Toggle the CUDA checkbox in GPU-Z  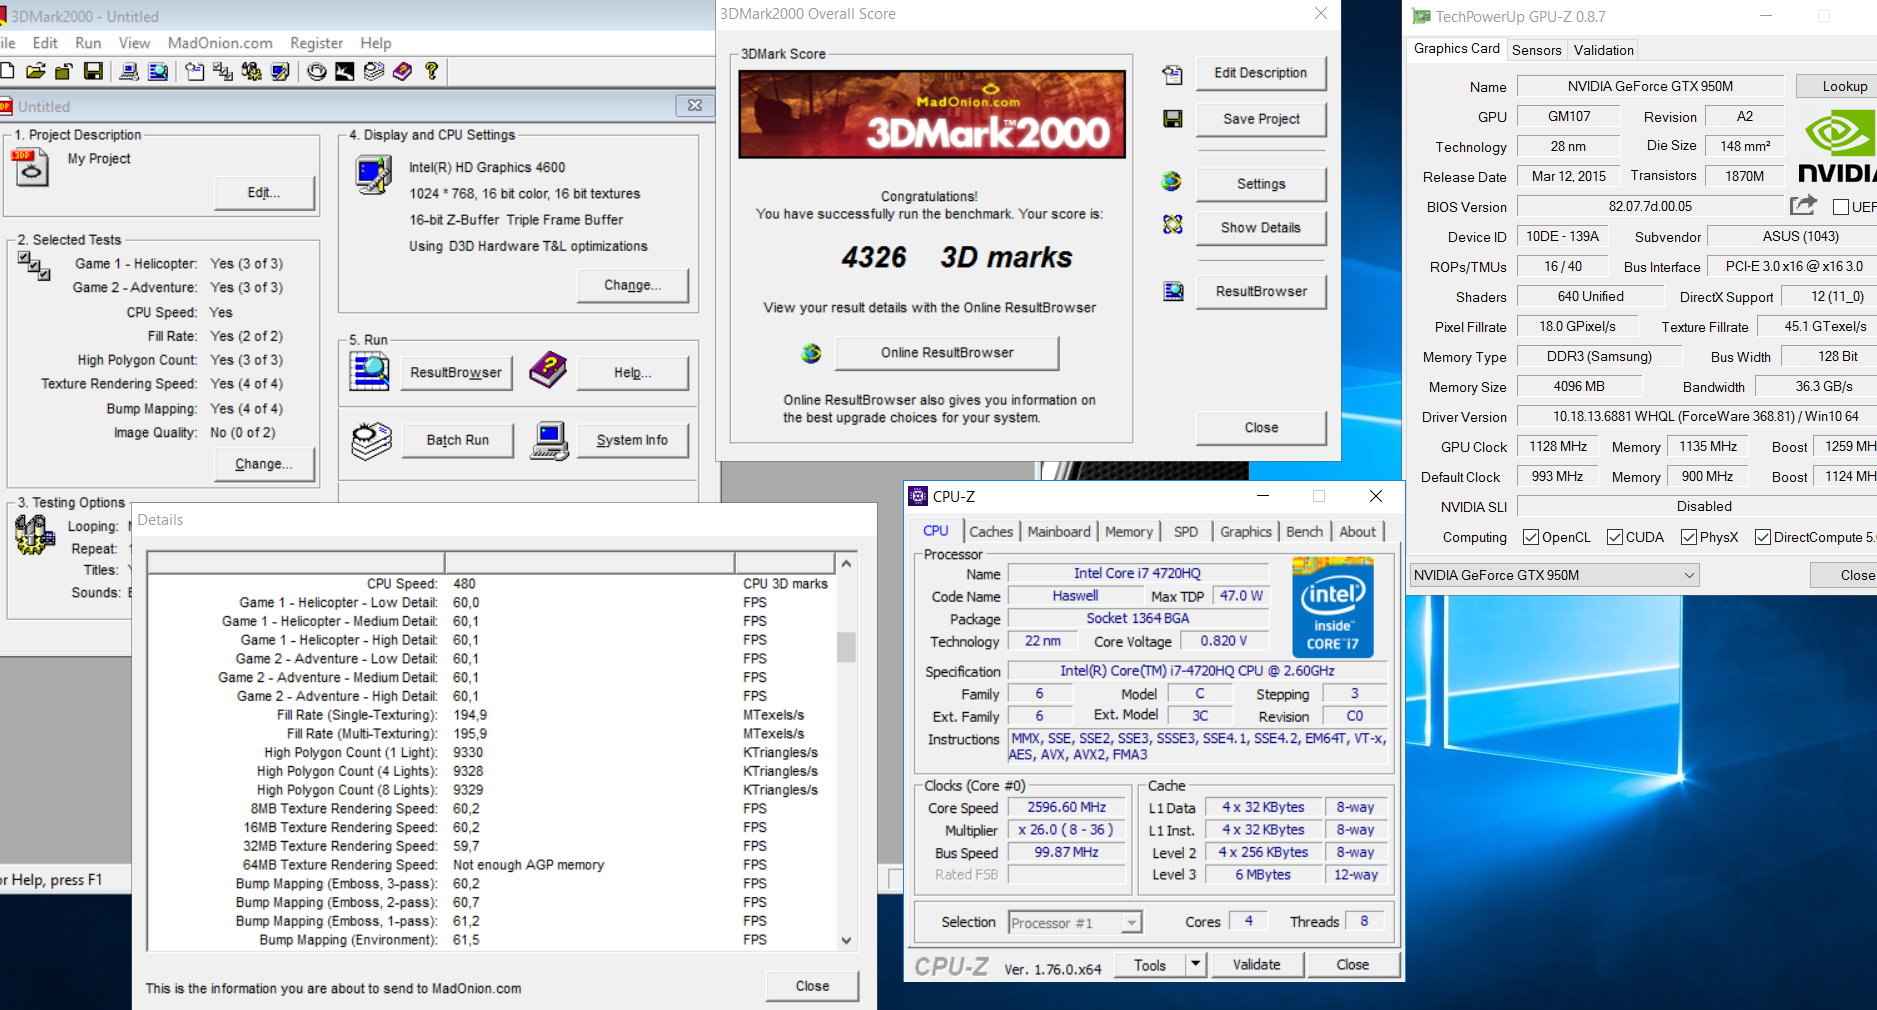pyautogui.click(x=1614, y=537)
